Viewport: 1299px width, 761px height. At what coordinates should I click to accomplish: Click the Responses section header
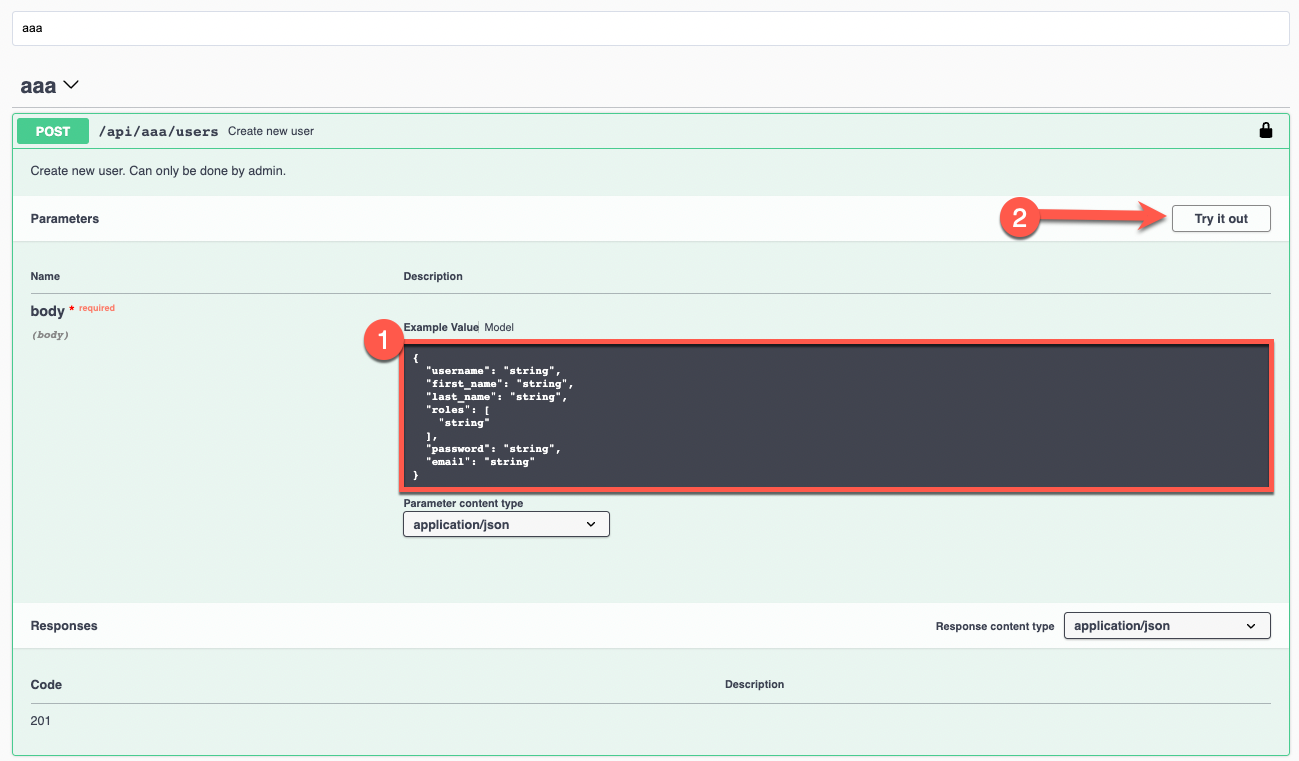pyautogui.click(x=63, y=625)
